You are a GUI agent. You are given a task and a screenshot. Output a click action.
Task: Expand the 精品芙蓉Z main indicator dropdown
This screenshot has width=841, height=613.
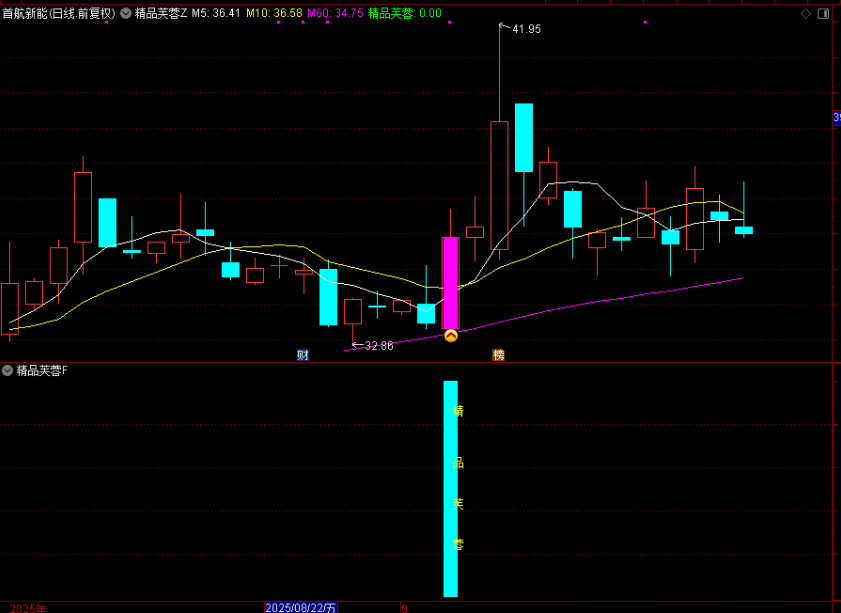(x=126, y=14)
